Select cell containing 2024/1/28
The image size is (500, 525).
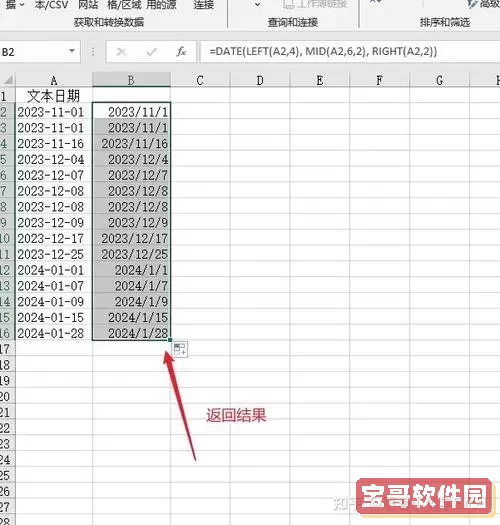(x=132, y=333)
